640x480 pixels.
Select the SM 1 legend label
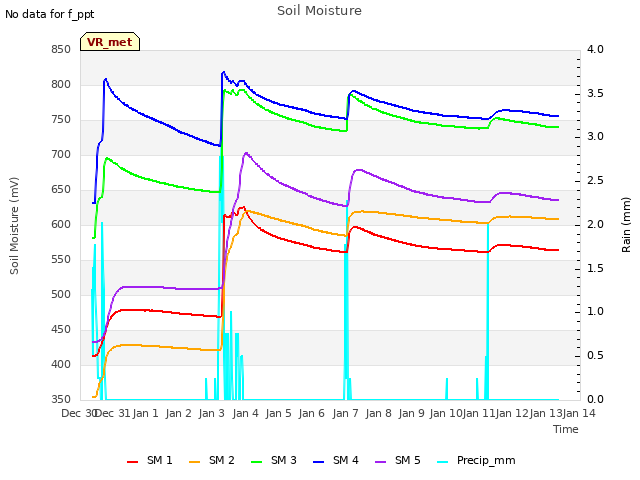point(160,460)
